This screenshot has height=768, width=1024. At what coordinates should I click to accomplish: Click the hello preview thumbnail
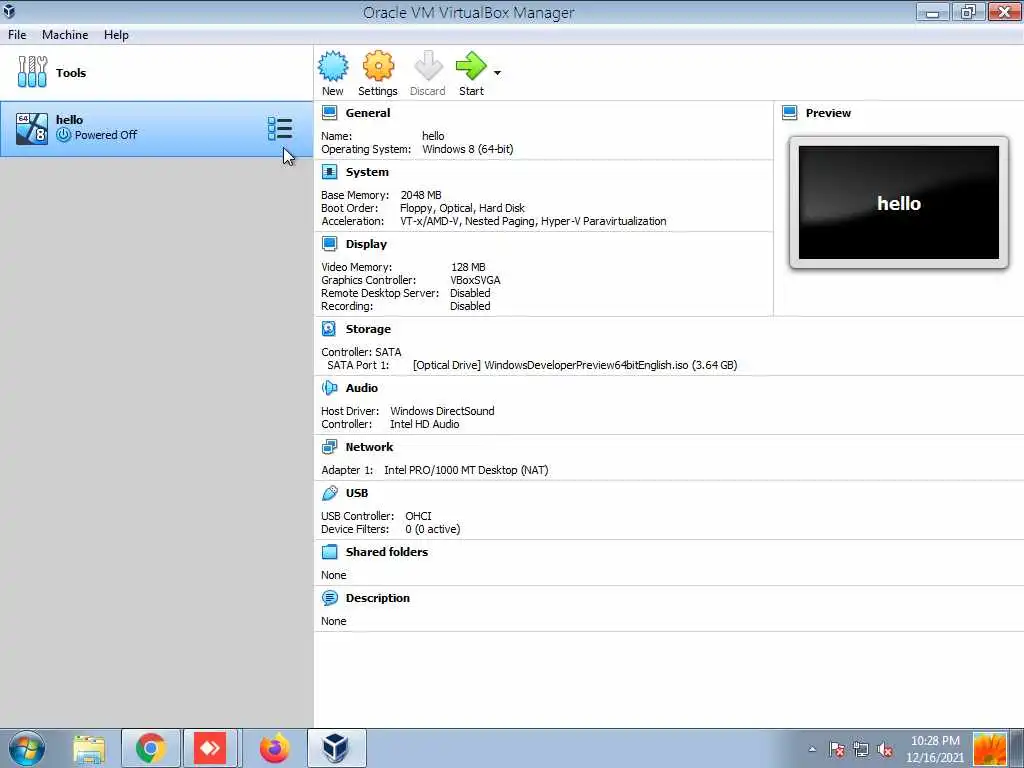pos(899,202)
